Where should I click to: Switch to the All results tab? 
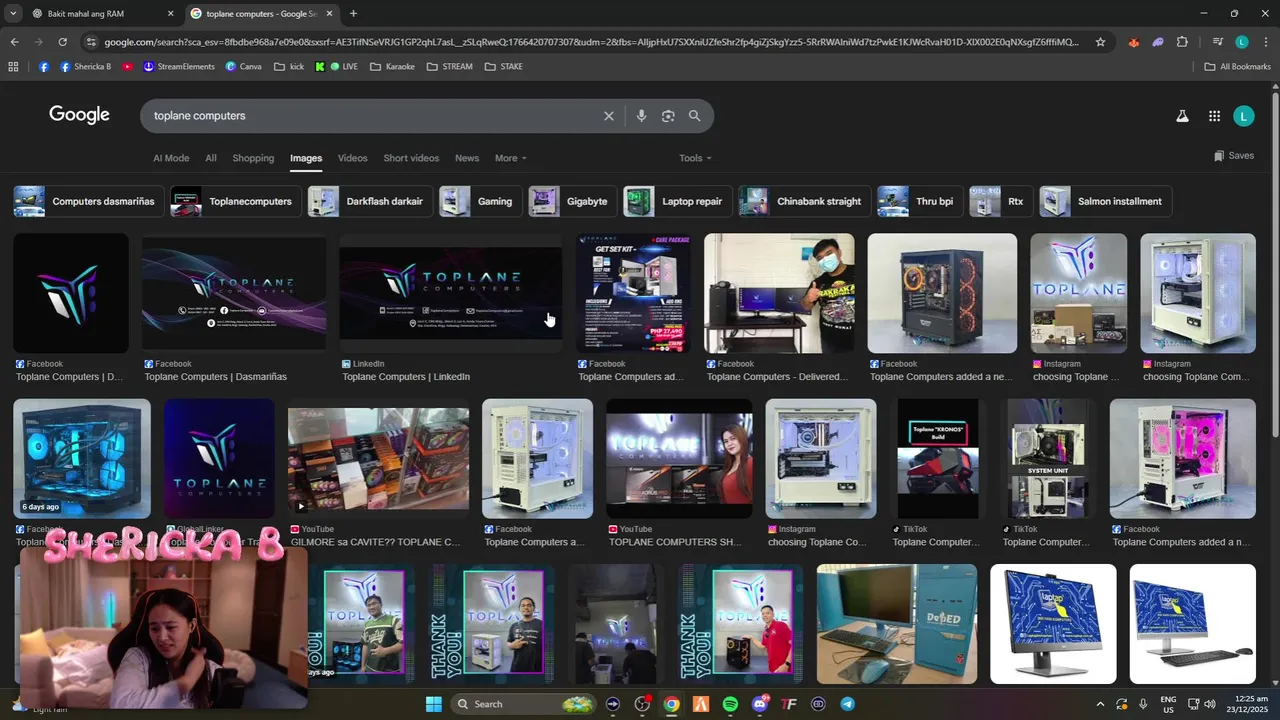[211, 158]
